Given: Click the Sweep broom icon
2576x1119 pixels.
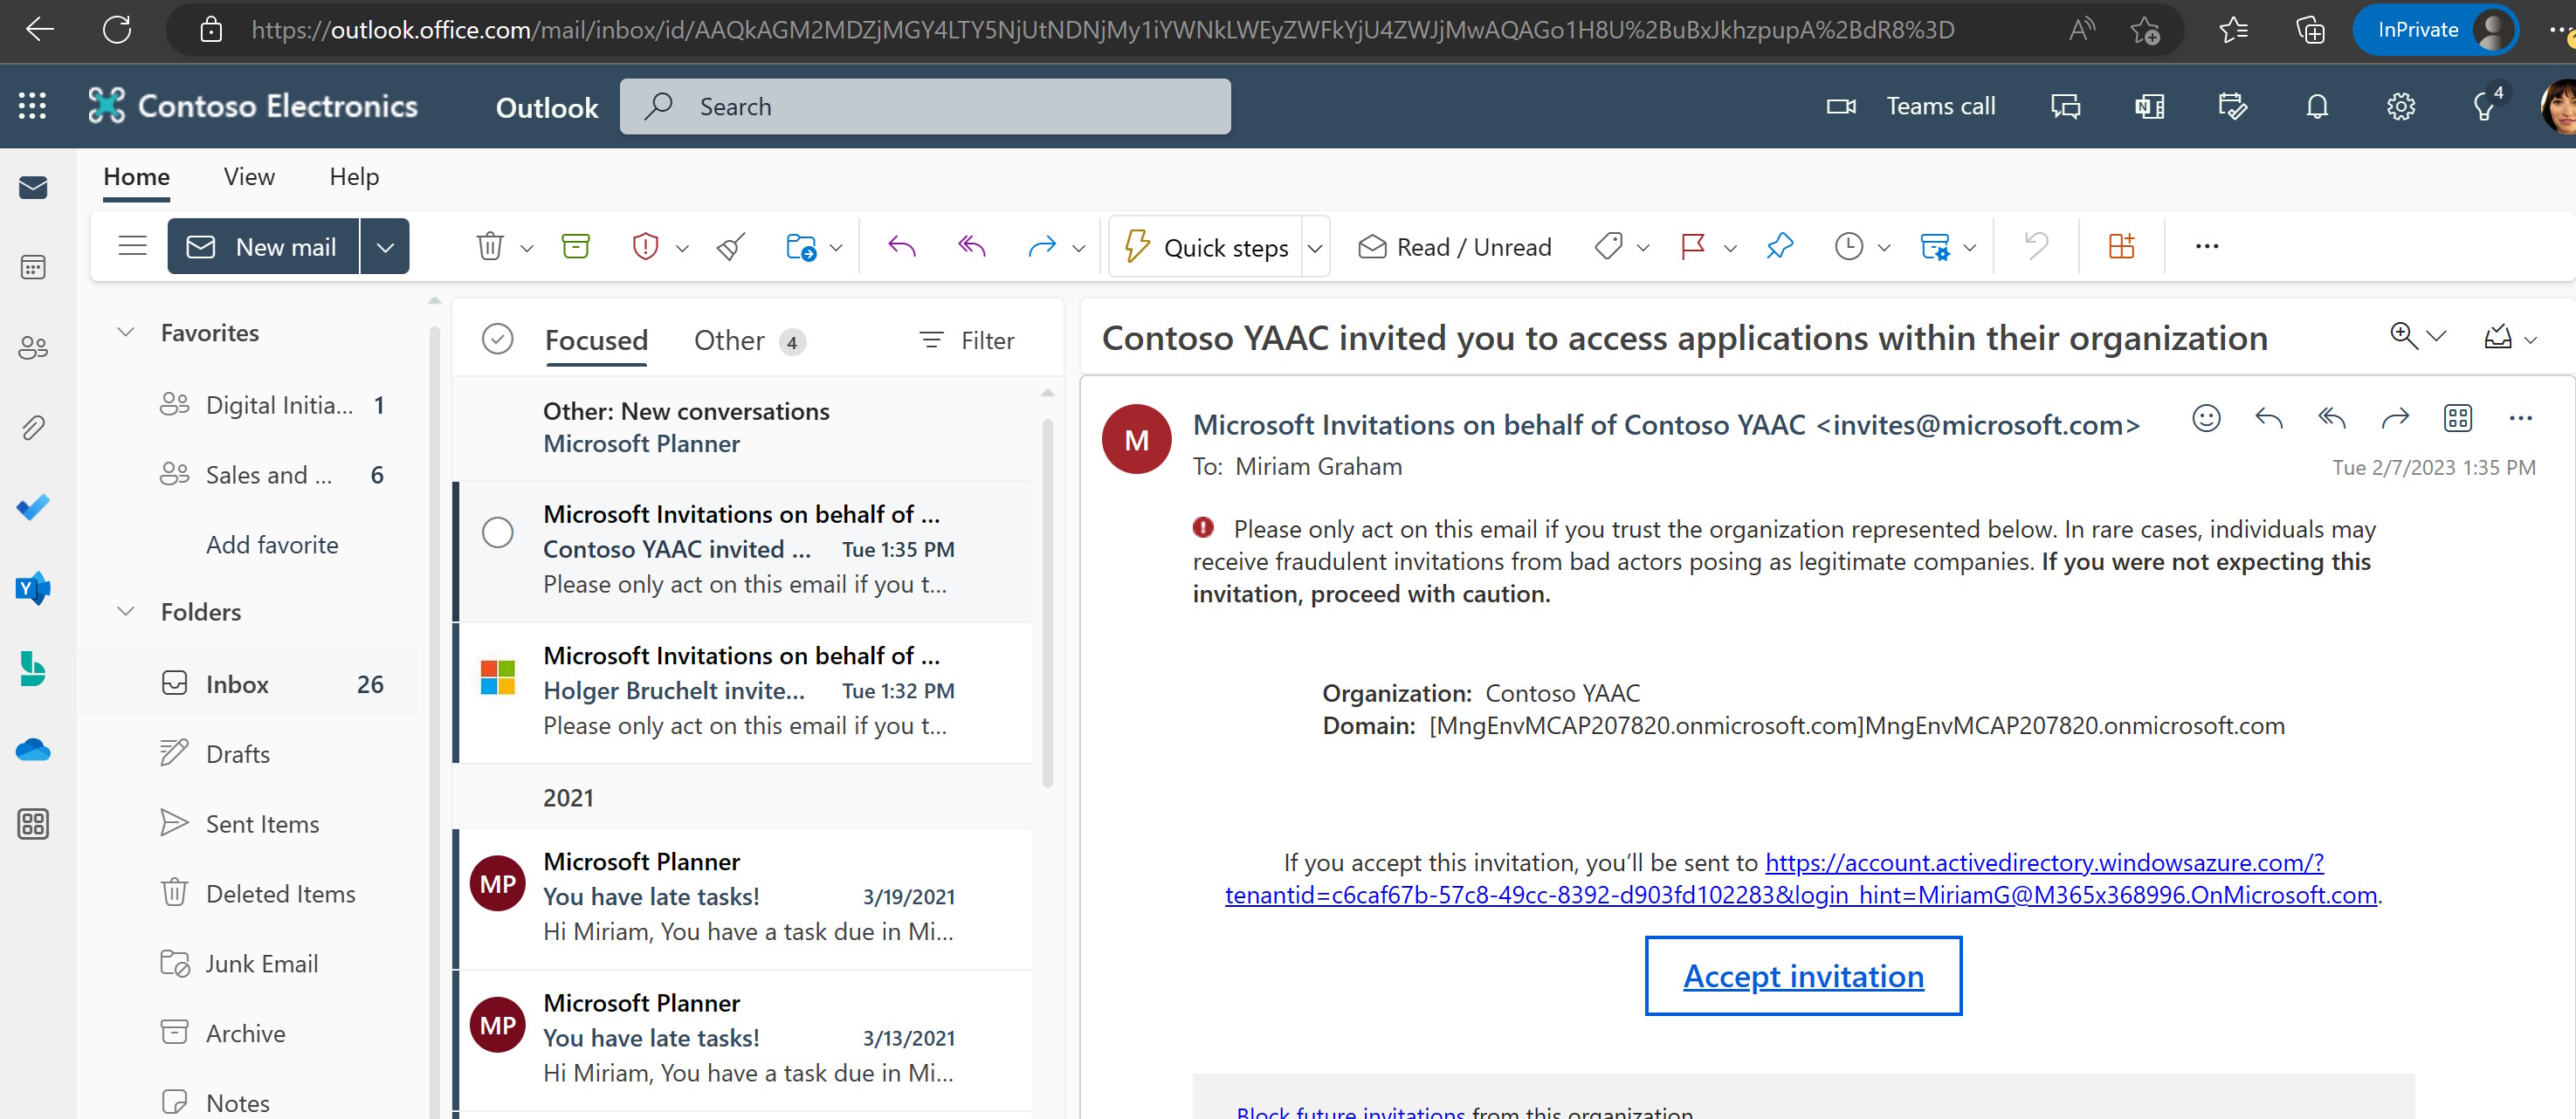Looking at the screenshot, I should [x=731, y=246].
